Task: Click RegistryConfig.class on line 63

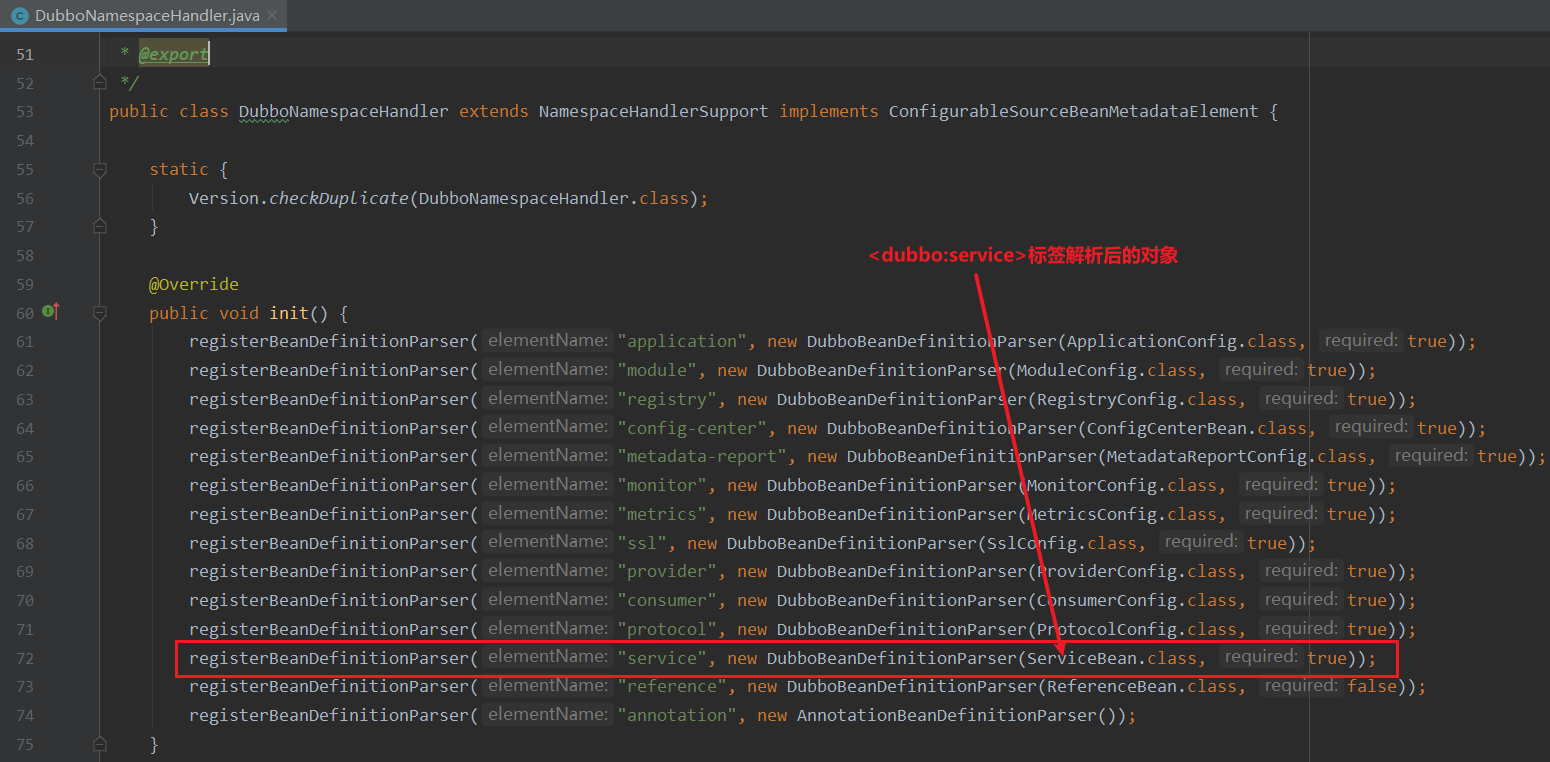Action: point(1137,399)
